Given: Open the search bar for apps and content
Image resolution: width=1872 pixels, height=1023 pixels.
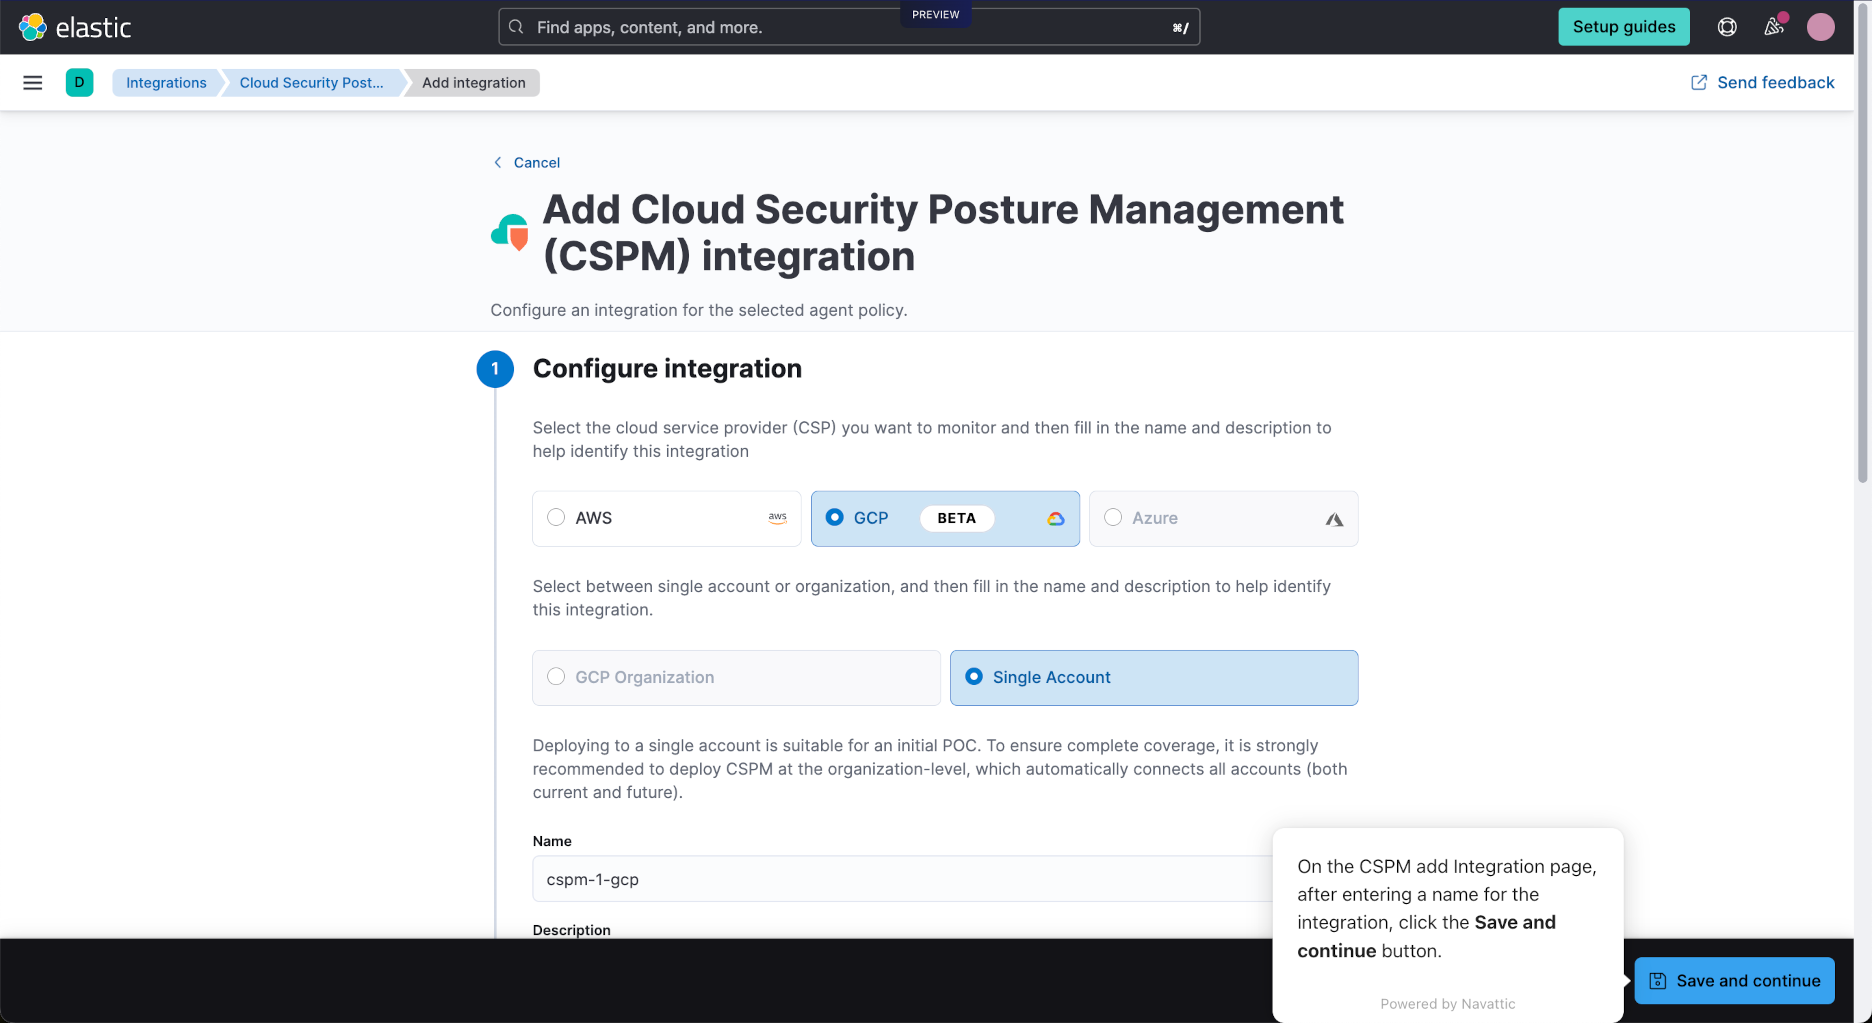Looking at the screenshot, I should 849,27.
